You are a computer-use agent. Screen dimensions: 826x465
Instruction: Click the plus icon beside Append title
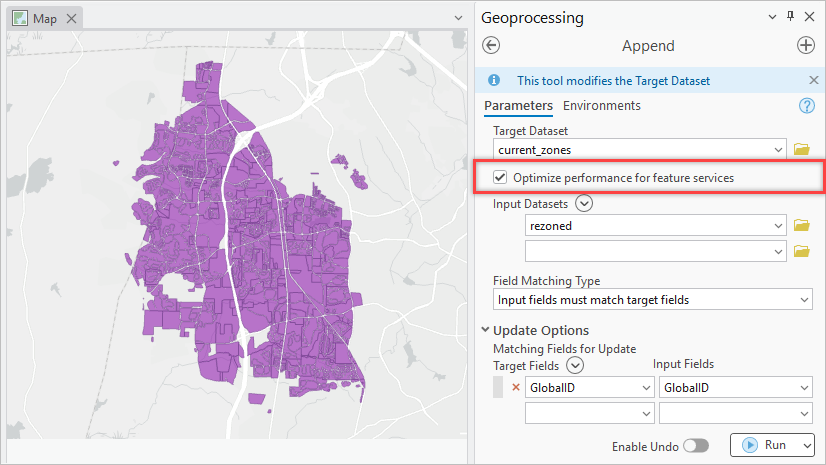[x=805, y=45]
